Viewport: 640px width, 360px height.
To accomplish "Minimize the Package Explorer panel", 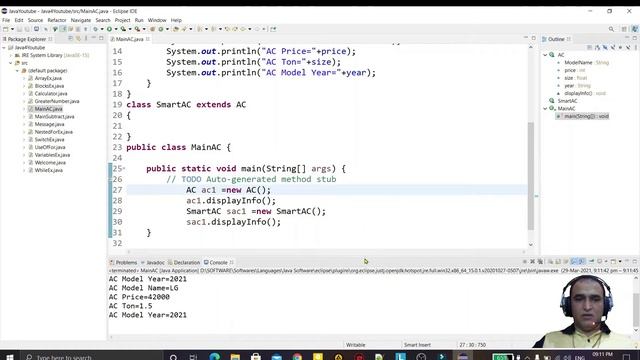I will 93,38.
